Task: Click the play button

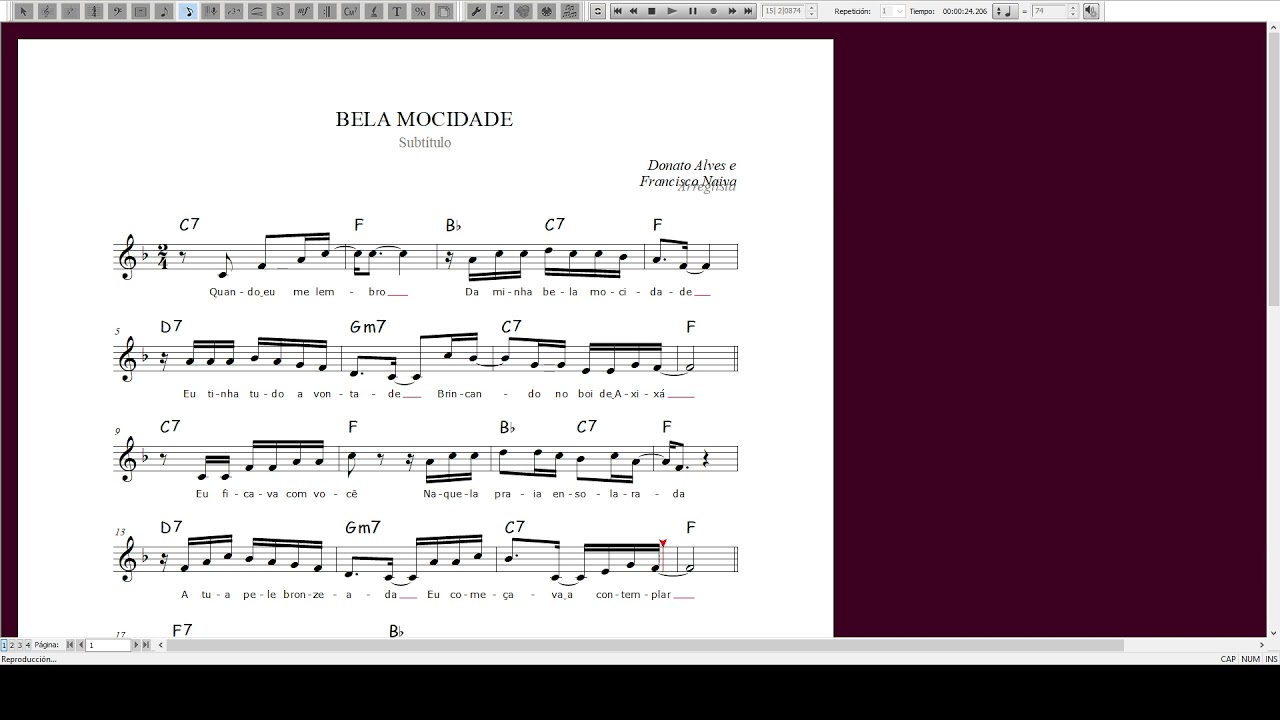Action: pyautogui.click(x=672, y=11)
